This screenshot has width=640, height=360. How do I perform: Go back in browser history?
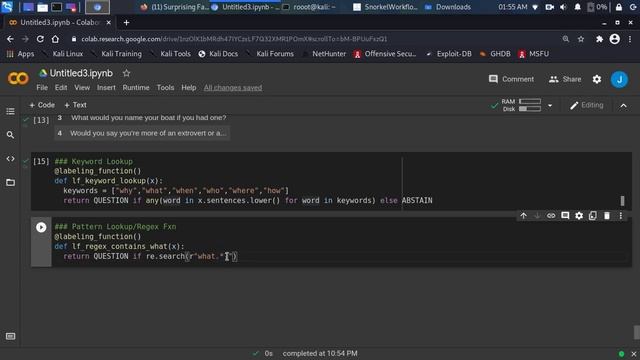[10, 39]
